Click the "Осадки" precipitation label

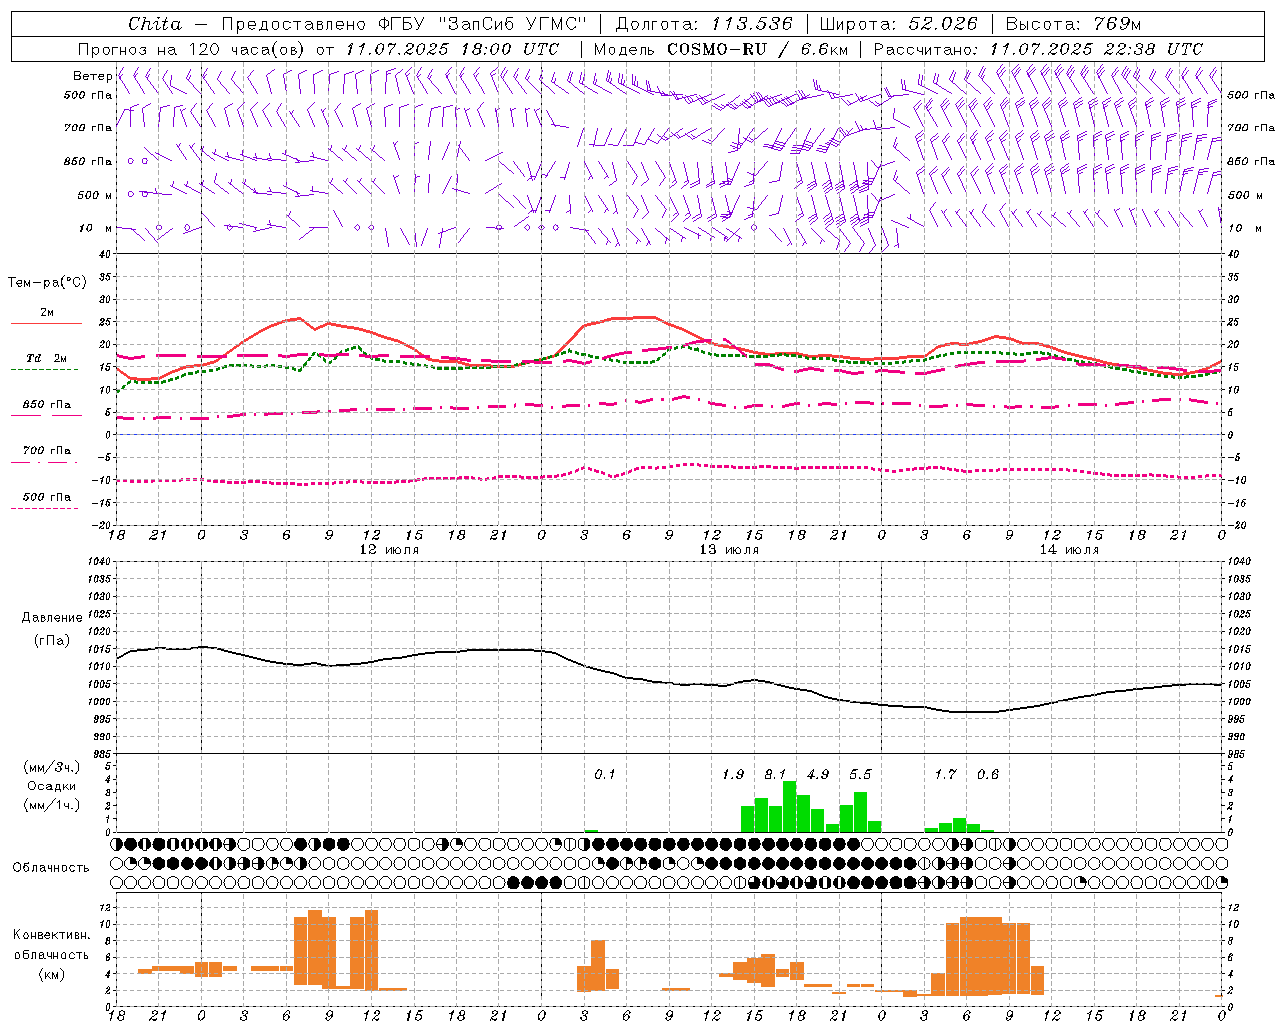[51, 786]
